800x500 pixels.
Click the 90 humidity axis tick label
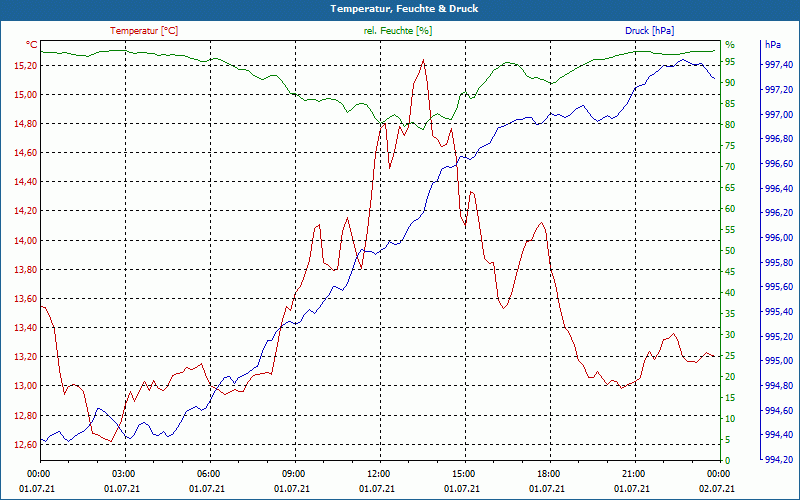point(730,83)
